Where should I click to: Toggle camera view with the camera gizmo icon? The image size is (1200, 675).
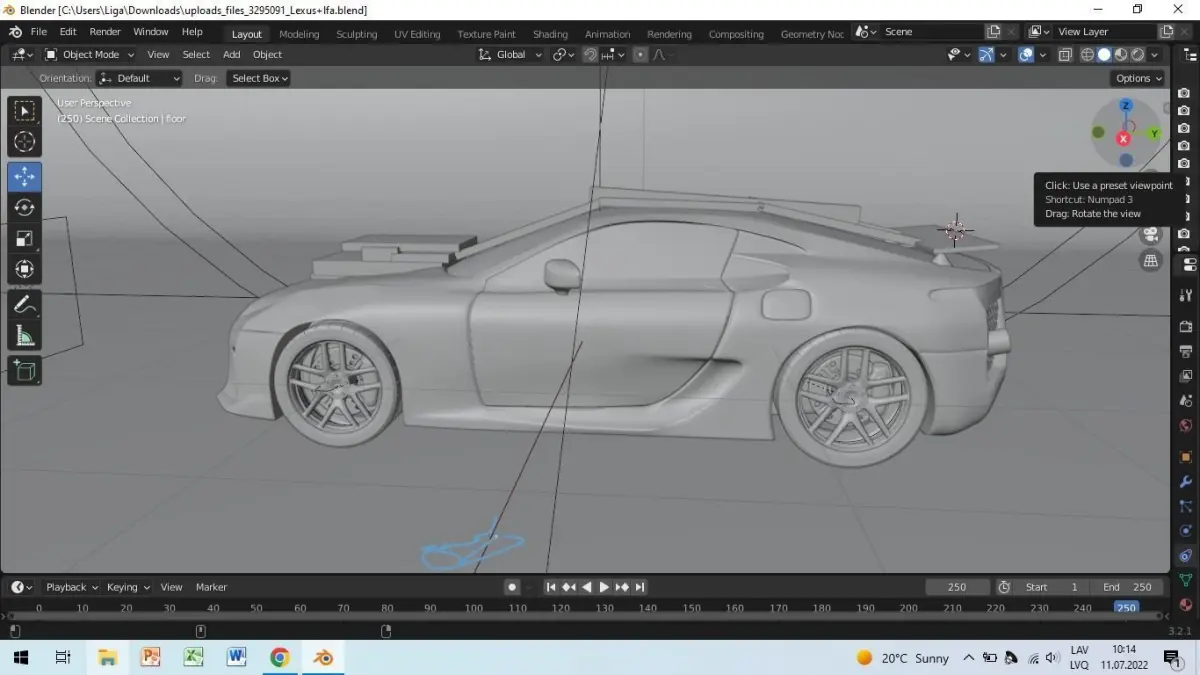point(1151,234)
